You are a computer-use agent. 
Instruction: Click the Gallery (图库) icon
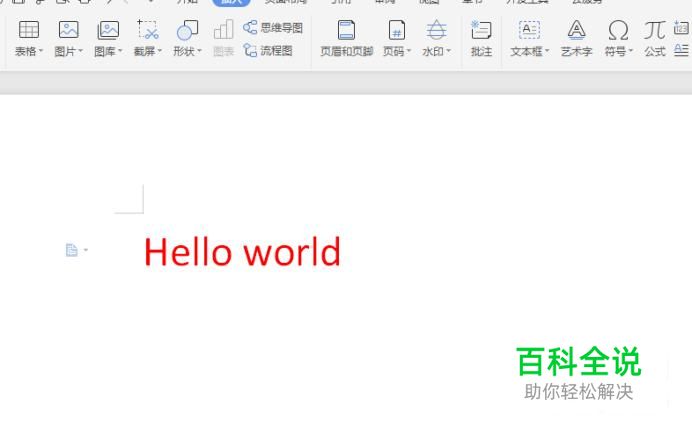tap(108, 30)
